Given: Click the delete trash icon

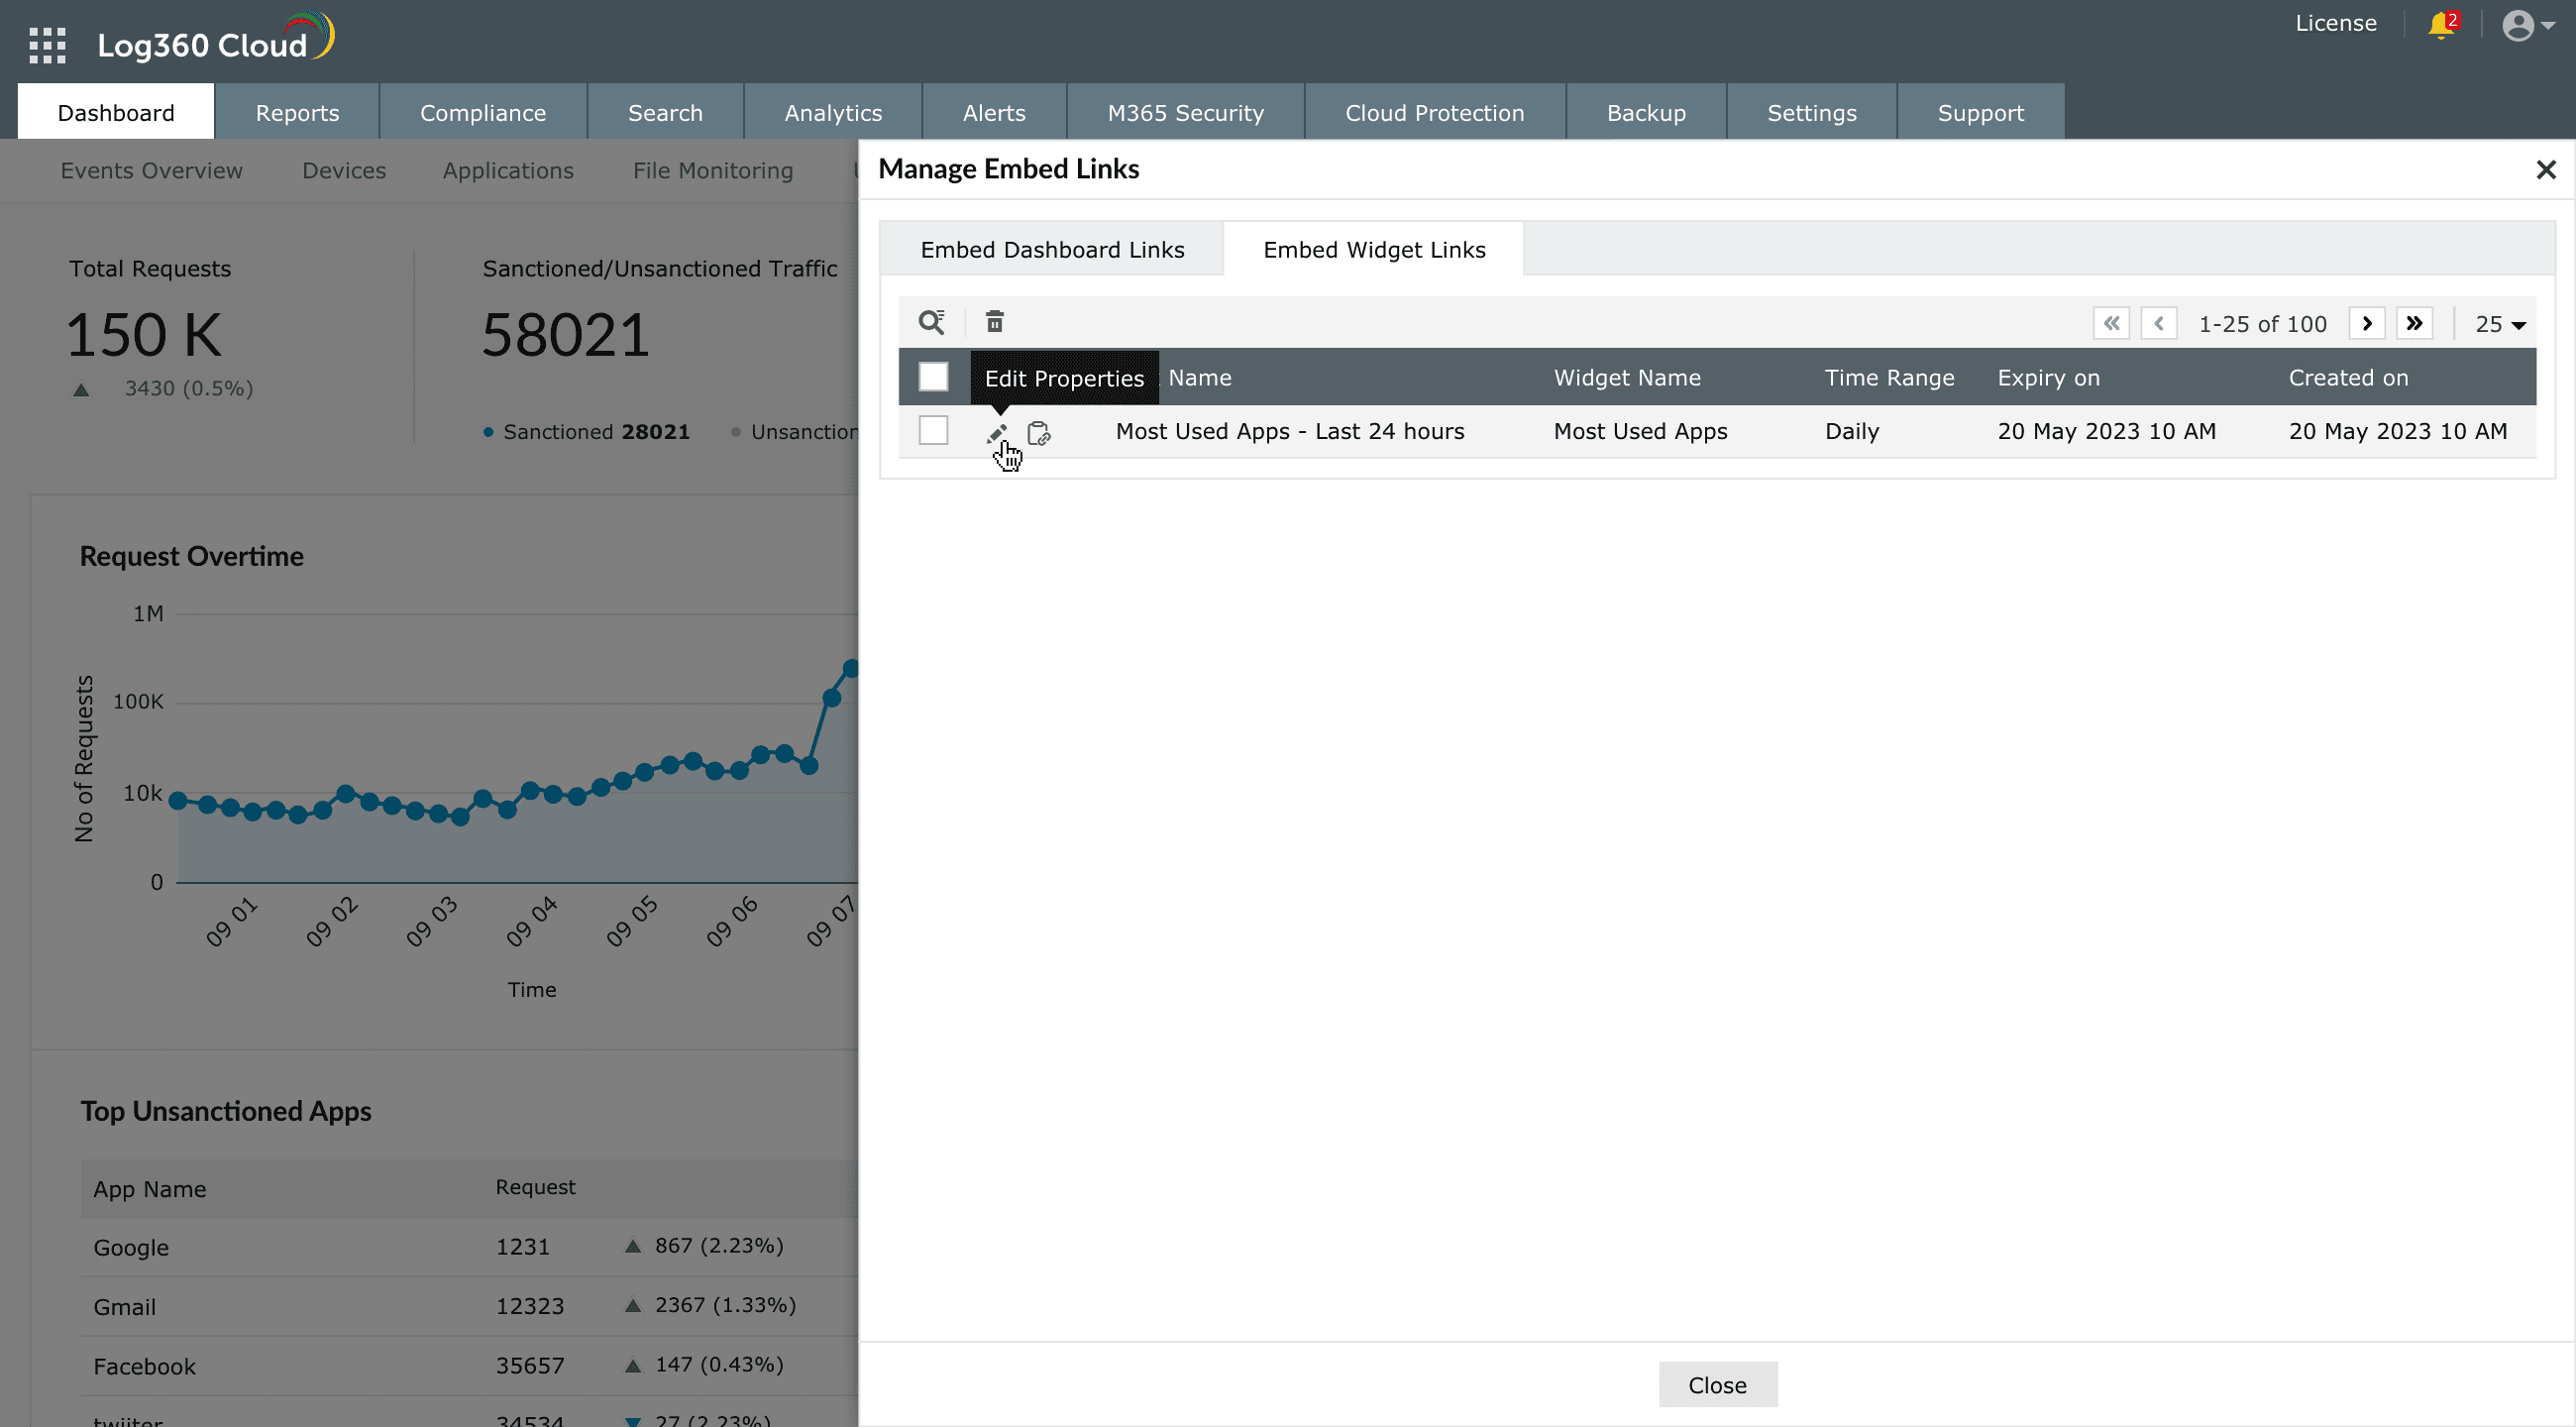Looking at the screenshot, I should click(x=994, y=322).
